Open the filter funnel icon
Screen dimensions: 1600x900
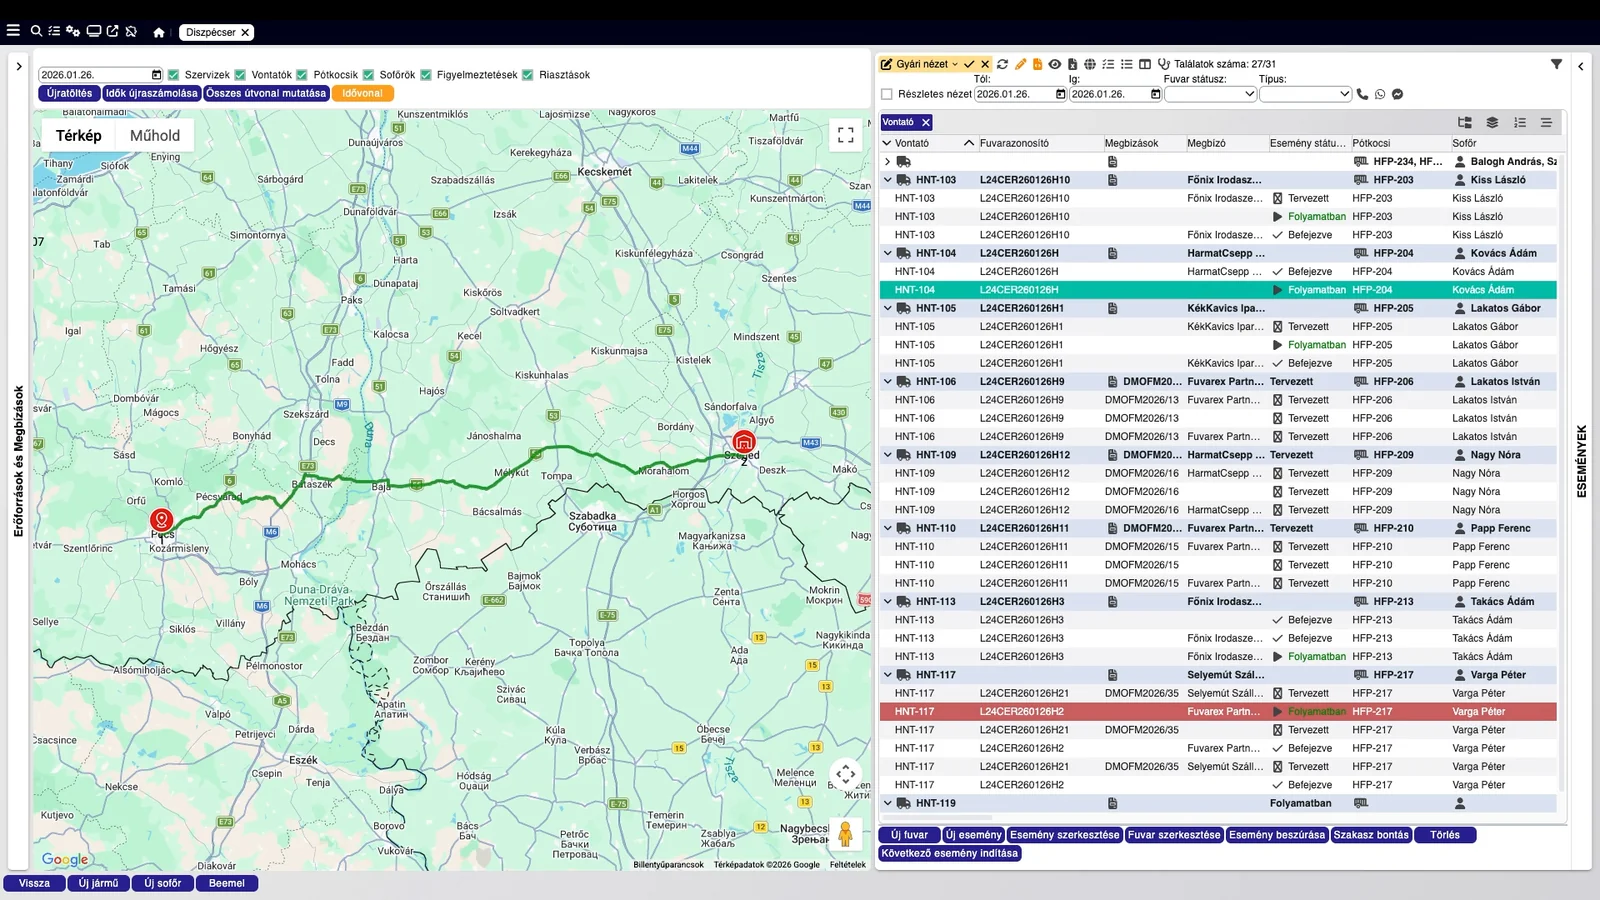(1556, 64)
